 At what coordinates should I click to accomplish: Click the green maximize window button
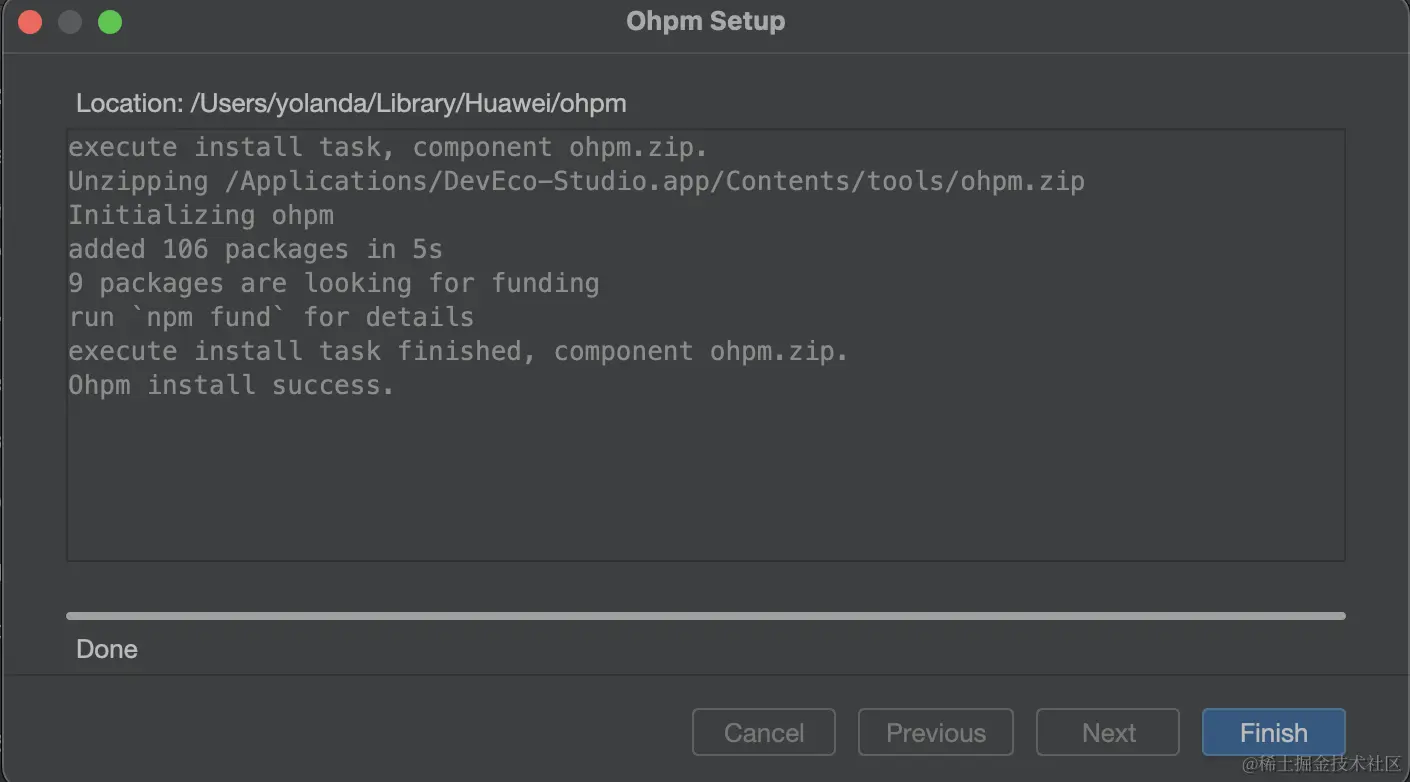[110, 21]
